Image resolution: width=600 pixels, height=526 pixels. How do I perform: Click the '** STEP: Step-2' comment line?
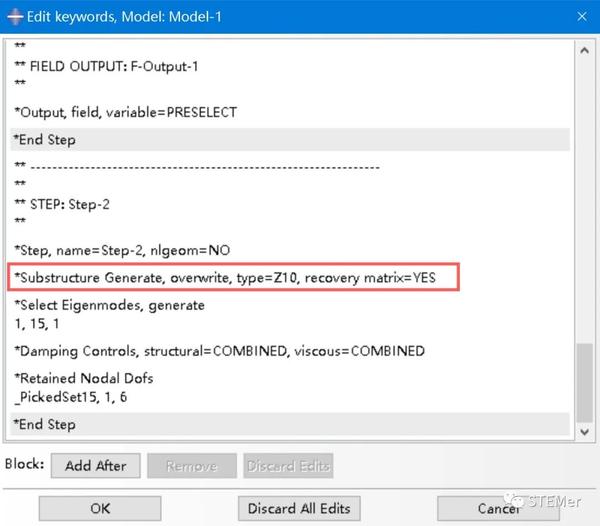pyautogui.click(x=62, y=204)
